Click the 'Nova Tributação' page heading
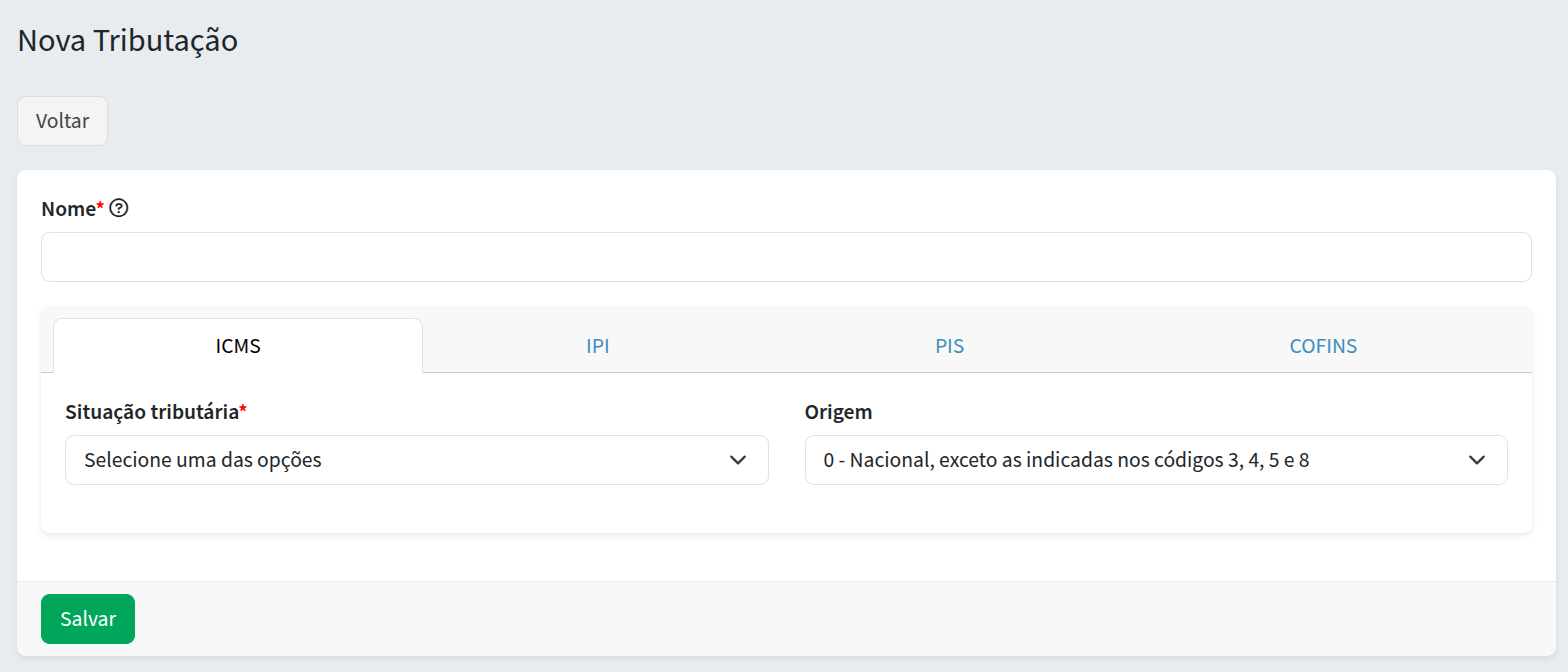1568x672 pixels. [x=128, y=41]
